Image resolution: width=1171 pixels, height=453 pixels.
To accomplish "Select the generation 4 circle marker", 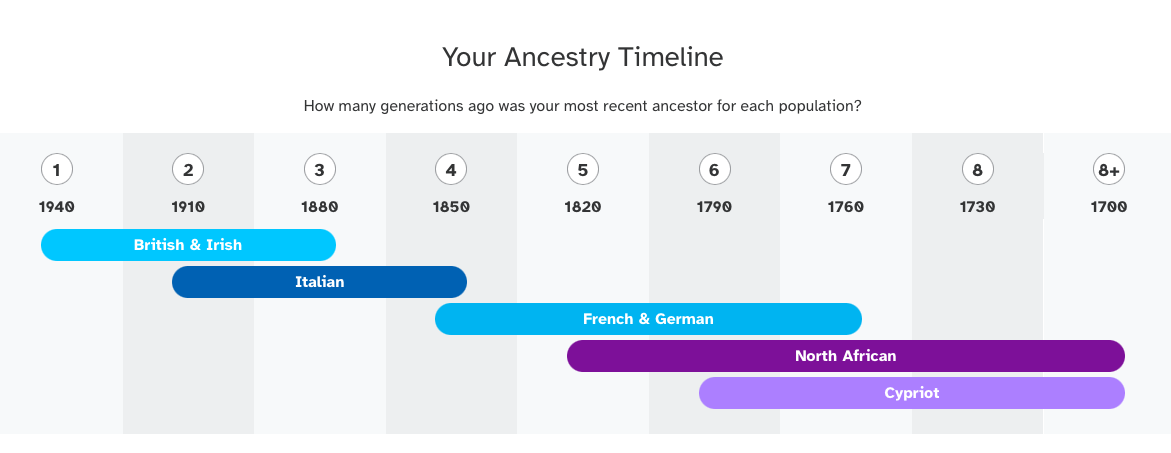I will click(451, 170).
